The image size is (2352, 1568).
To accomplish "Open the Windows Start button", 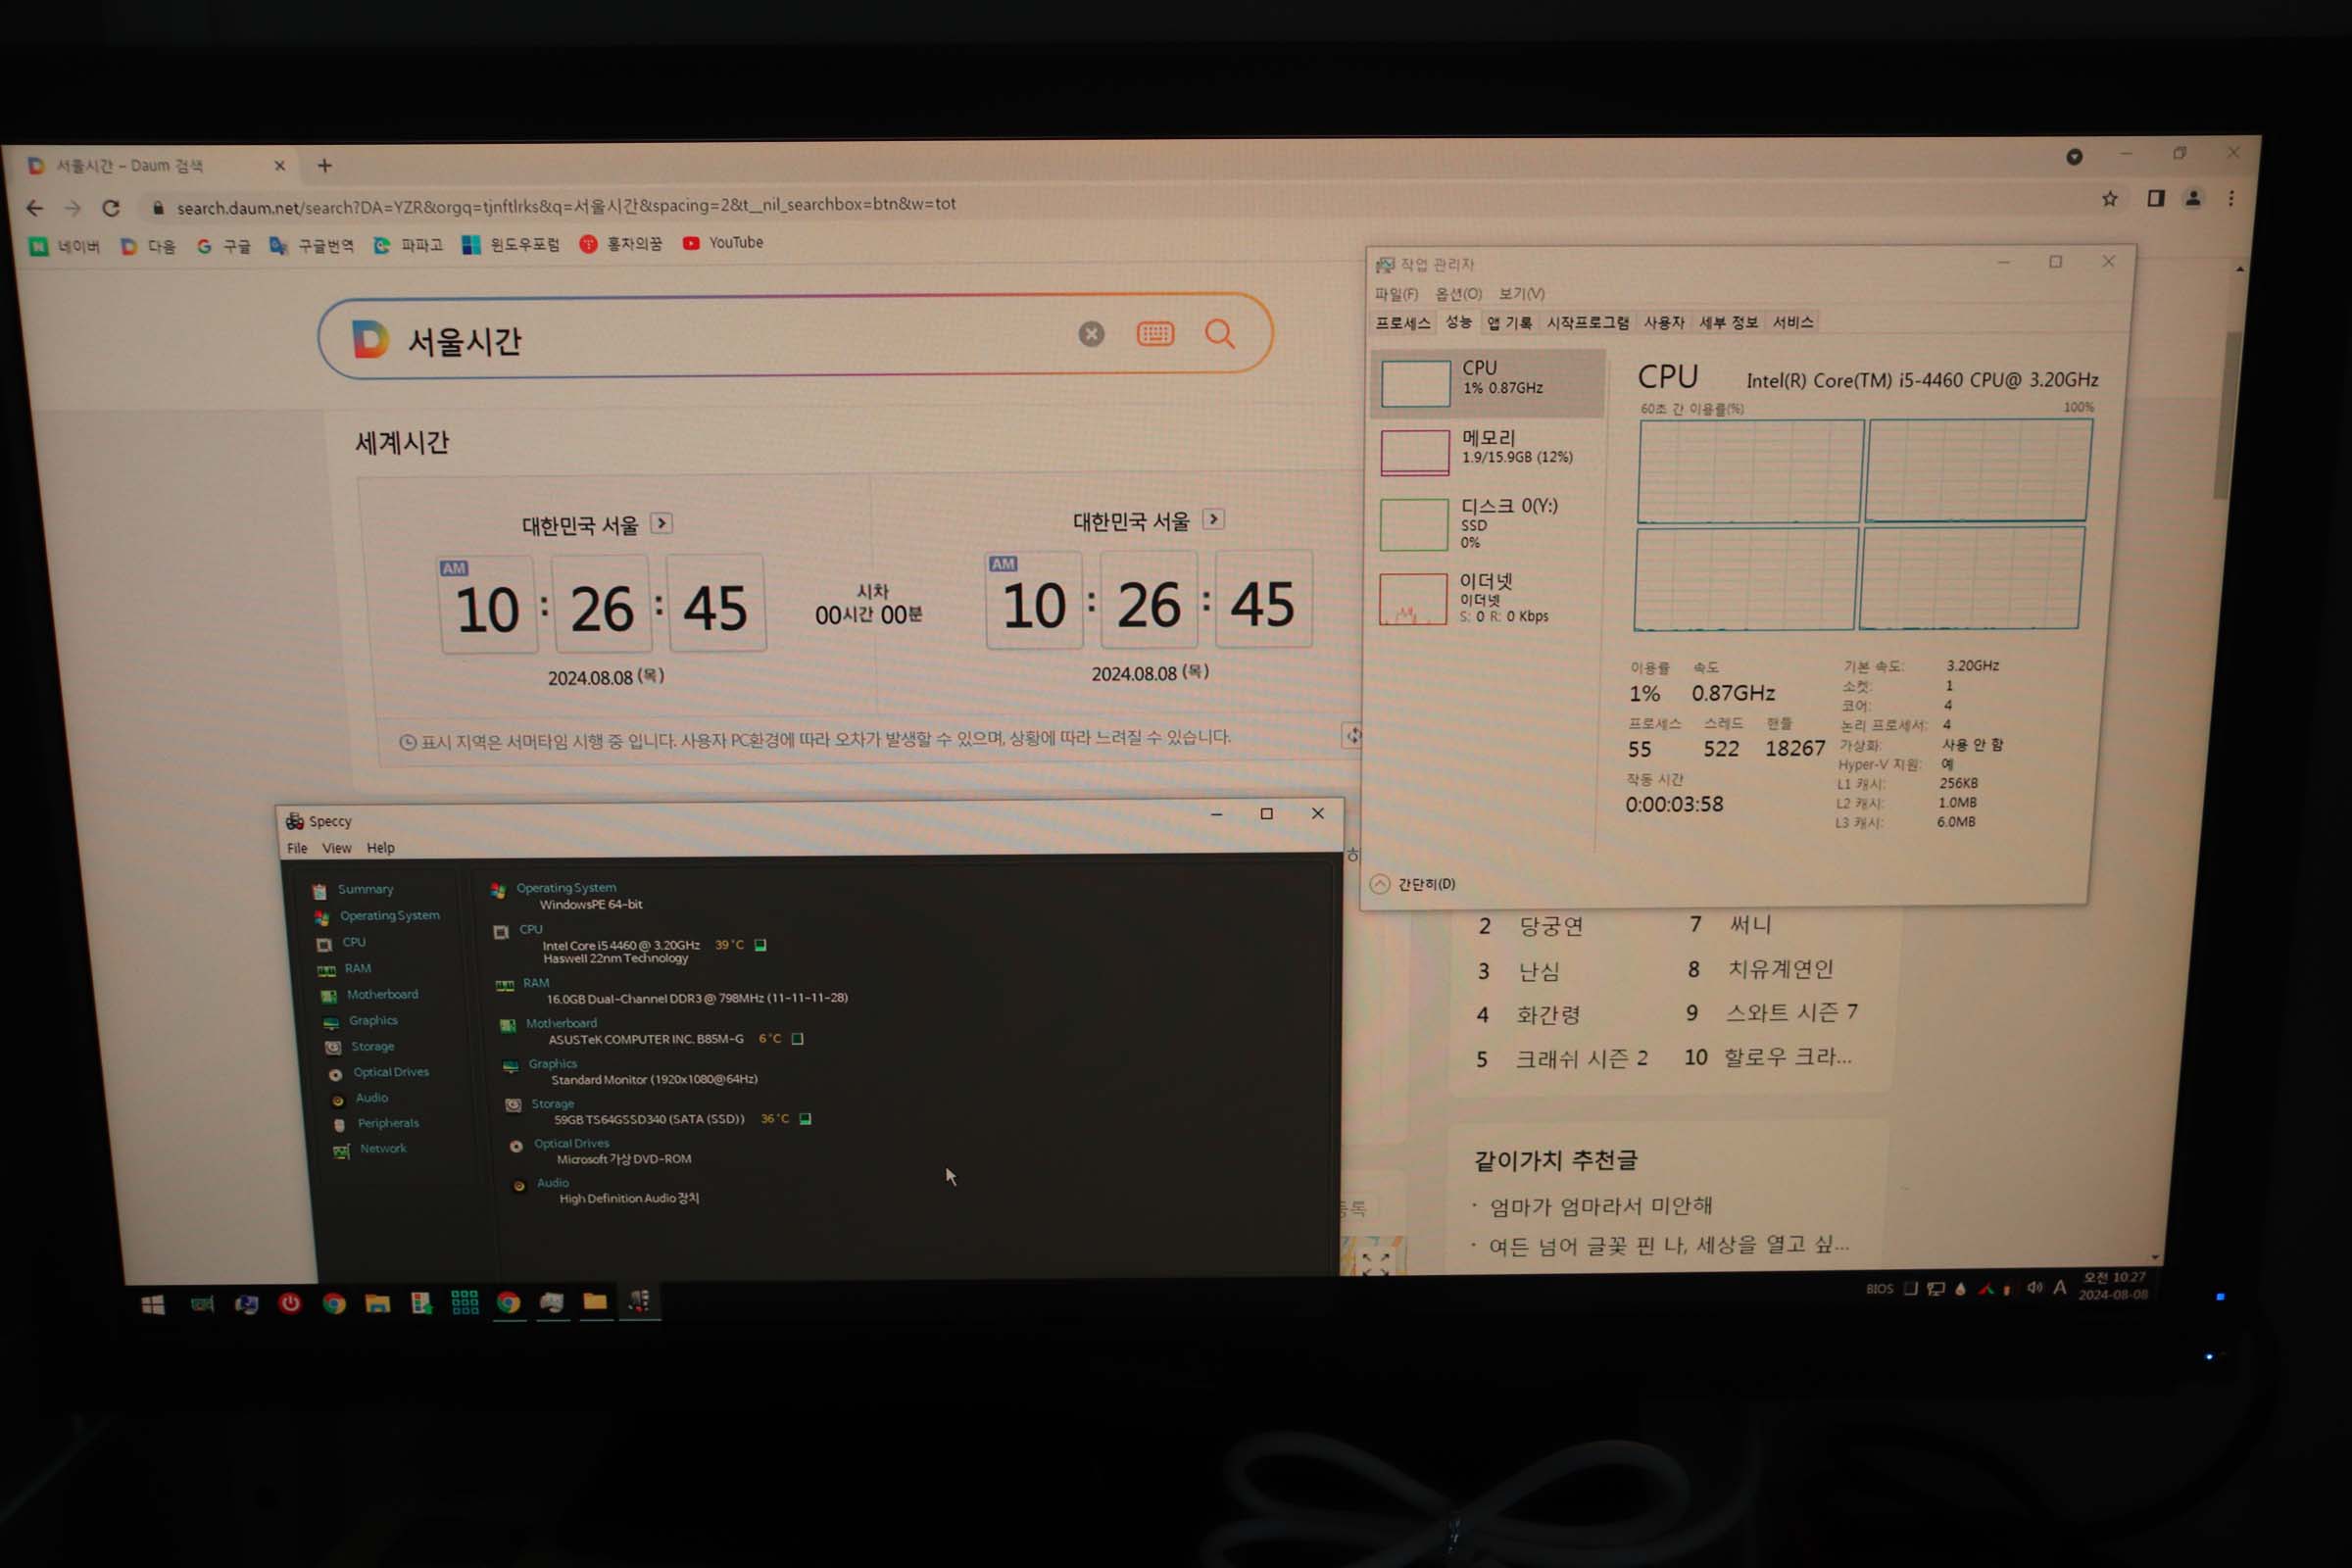I will click(153, 1304).
